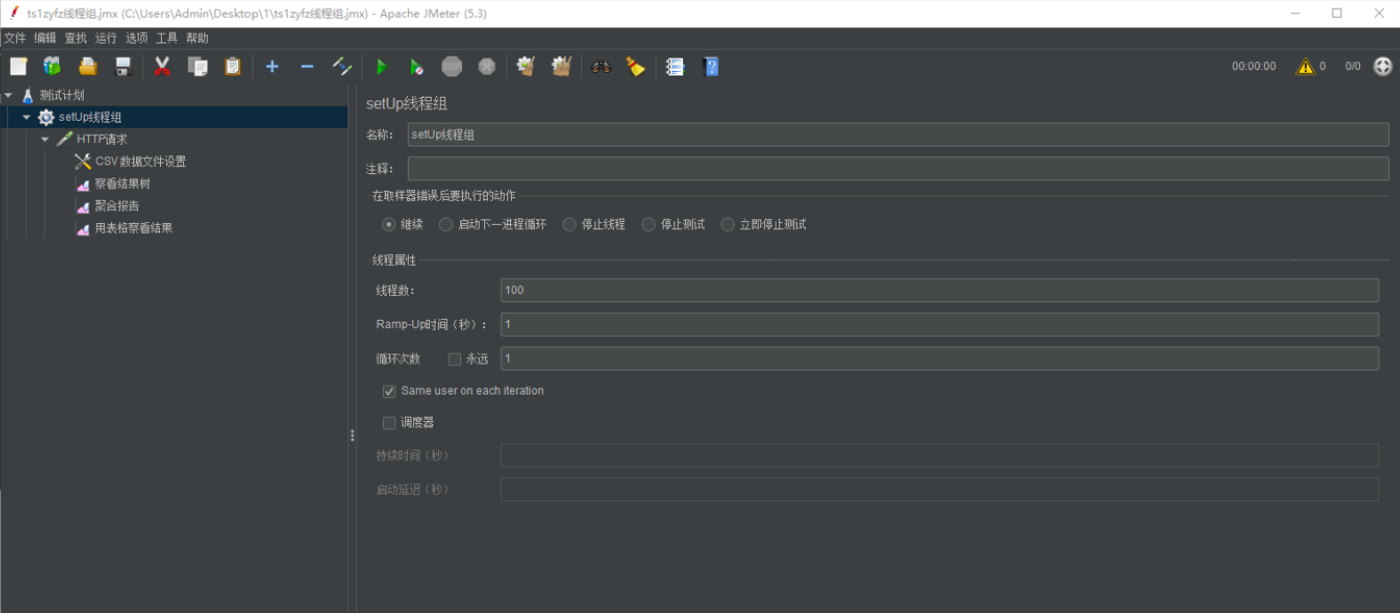Click the remote engine globe icon
The width and height of the screenshot is (1400, 613).
[x=1382, y=67]
